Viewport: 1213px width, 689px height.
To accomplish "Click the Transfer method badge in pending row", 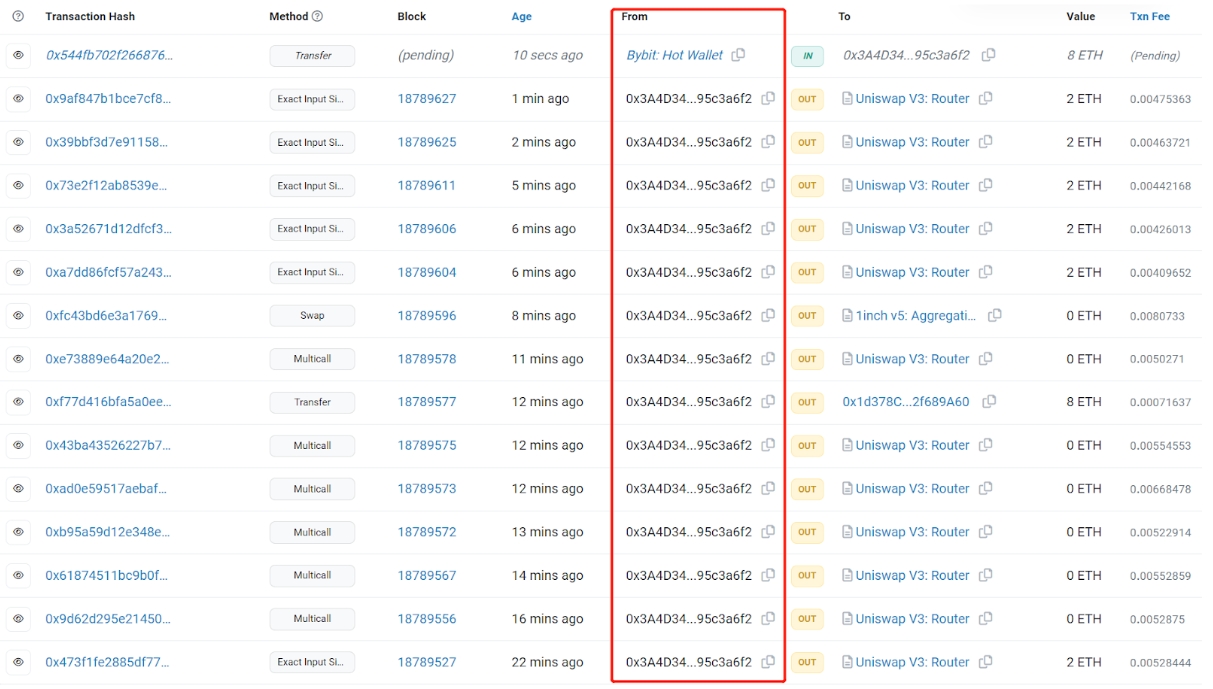I will 312,56.
